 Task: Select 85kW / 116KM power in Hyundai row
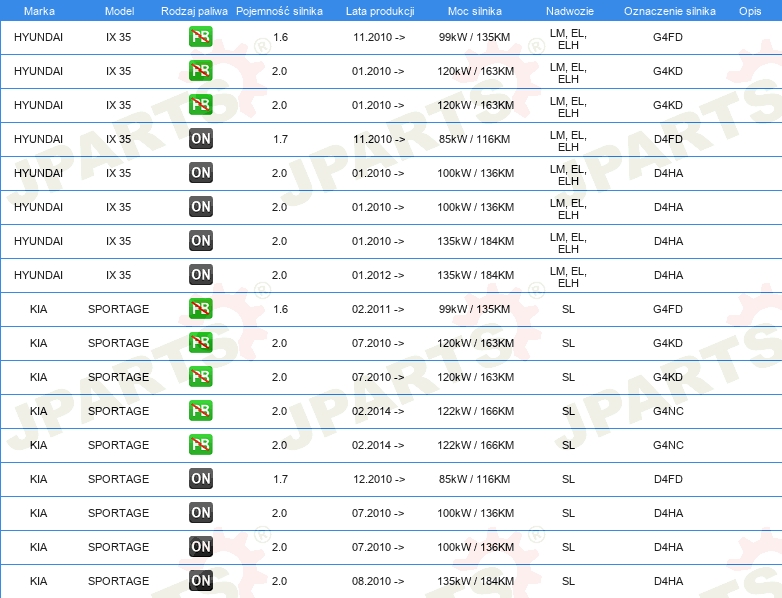pos(475,139)
